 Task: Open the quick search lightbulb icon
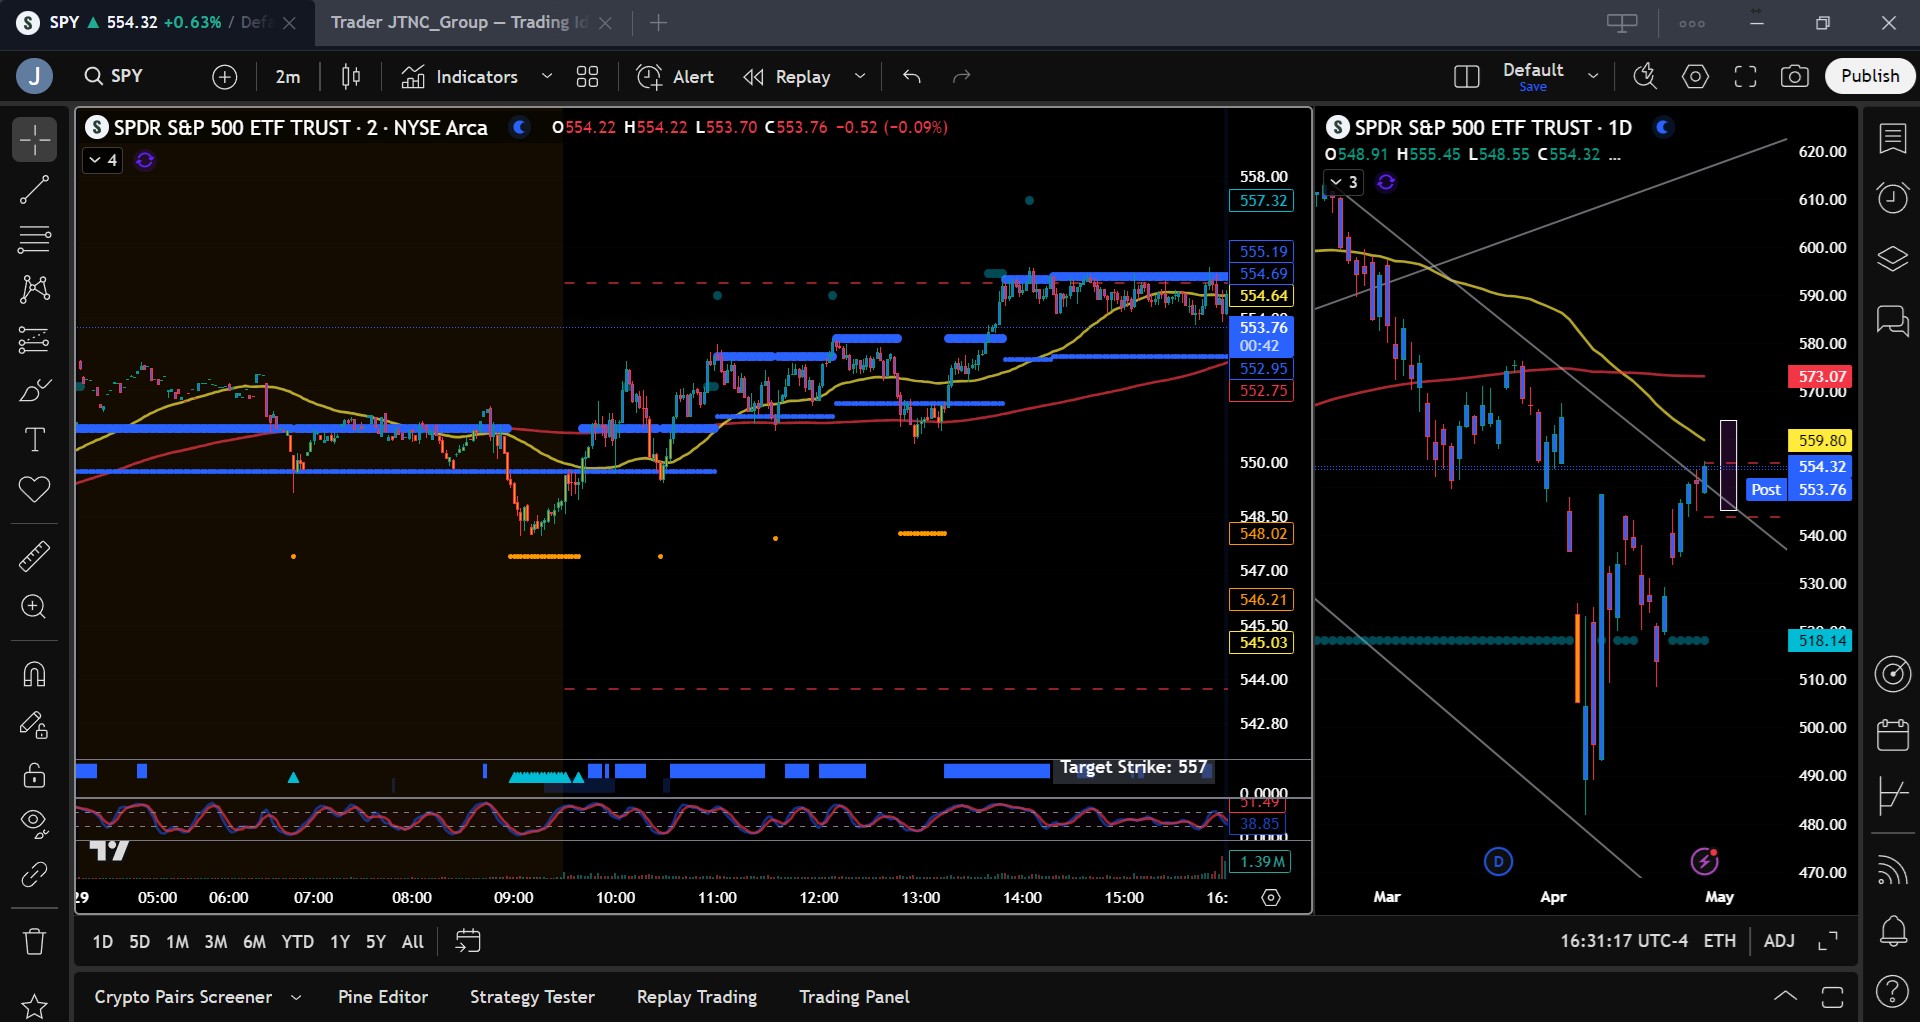(1645, 76)
